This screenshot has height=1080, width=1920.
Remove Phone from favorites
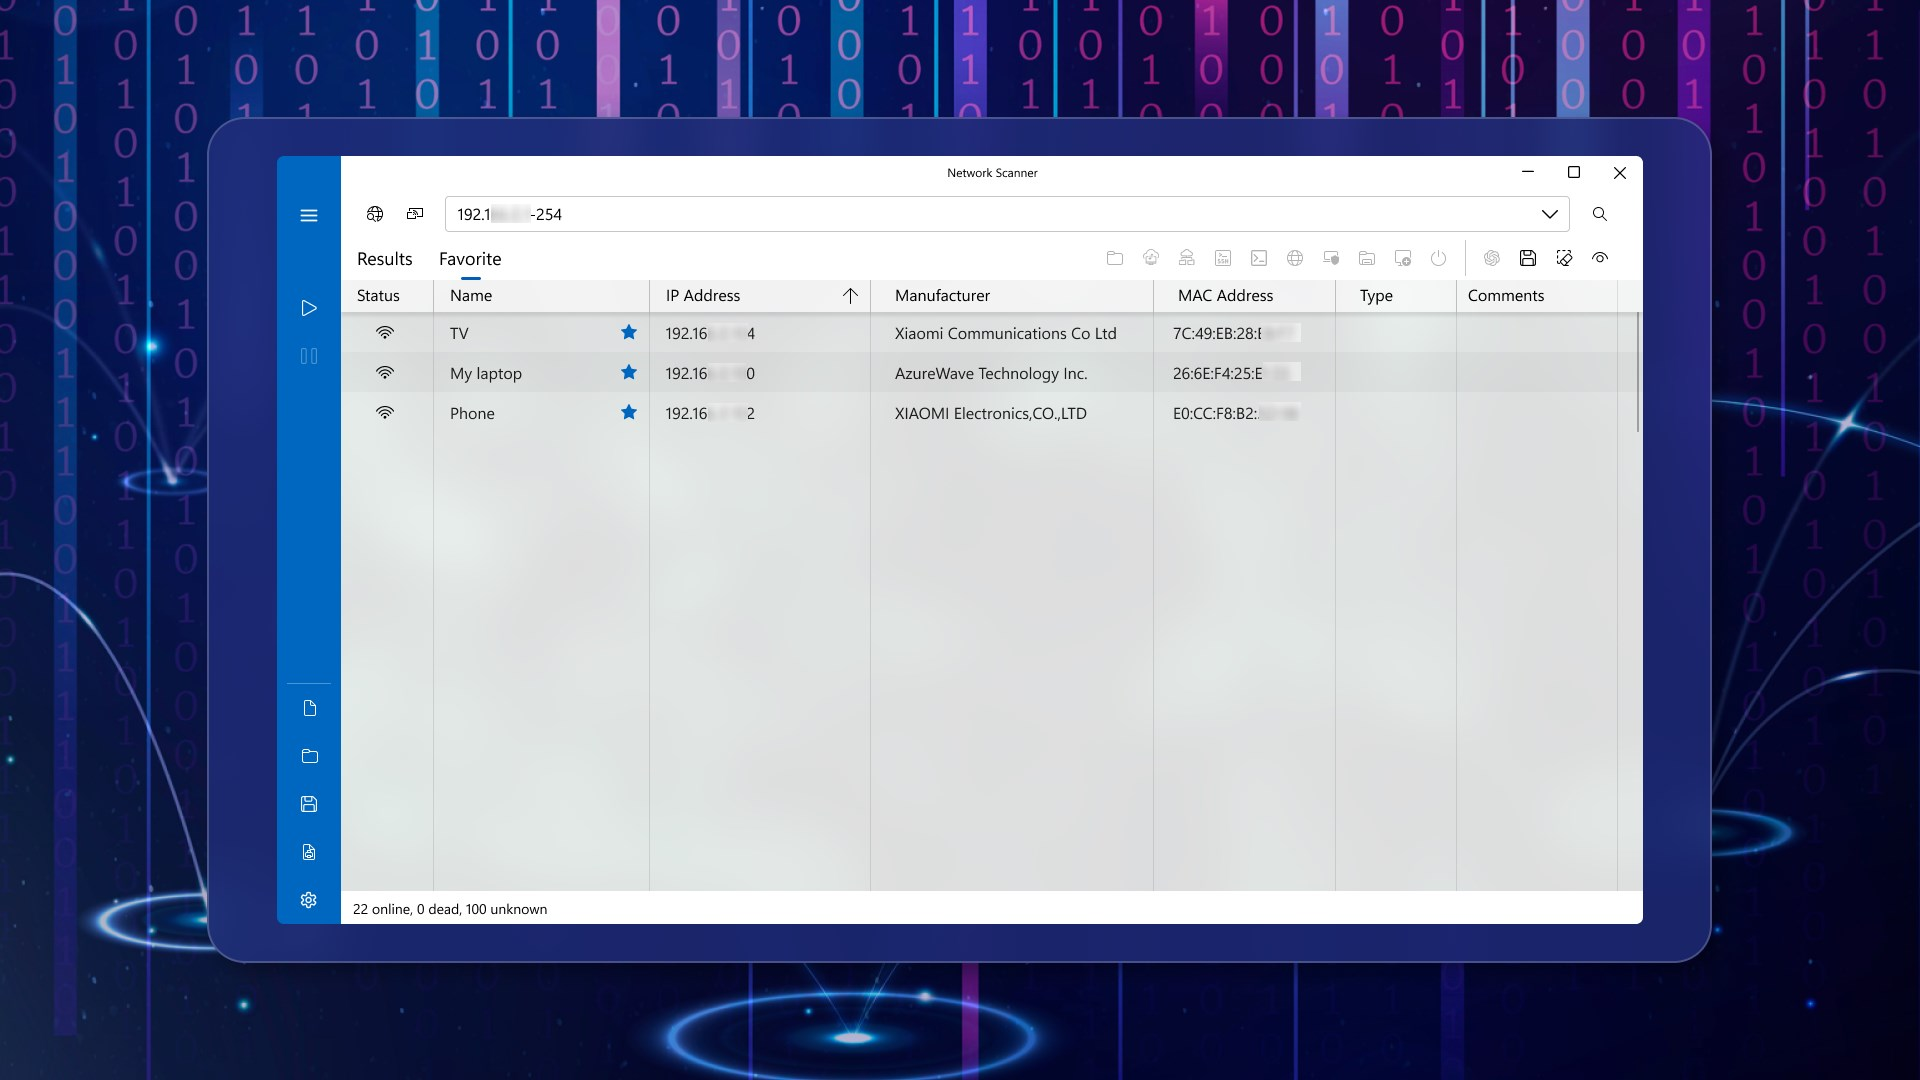[x=629, y=412]
